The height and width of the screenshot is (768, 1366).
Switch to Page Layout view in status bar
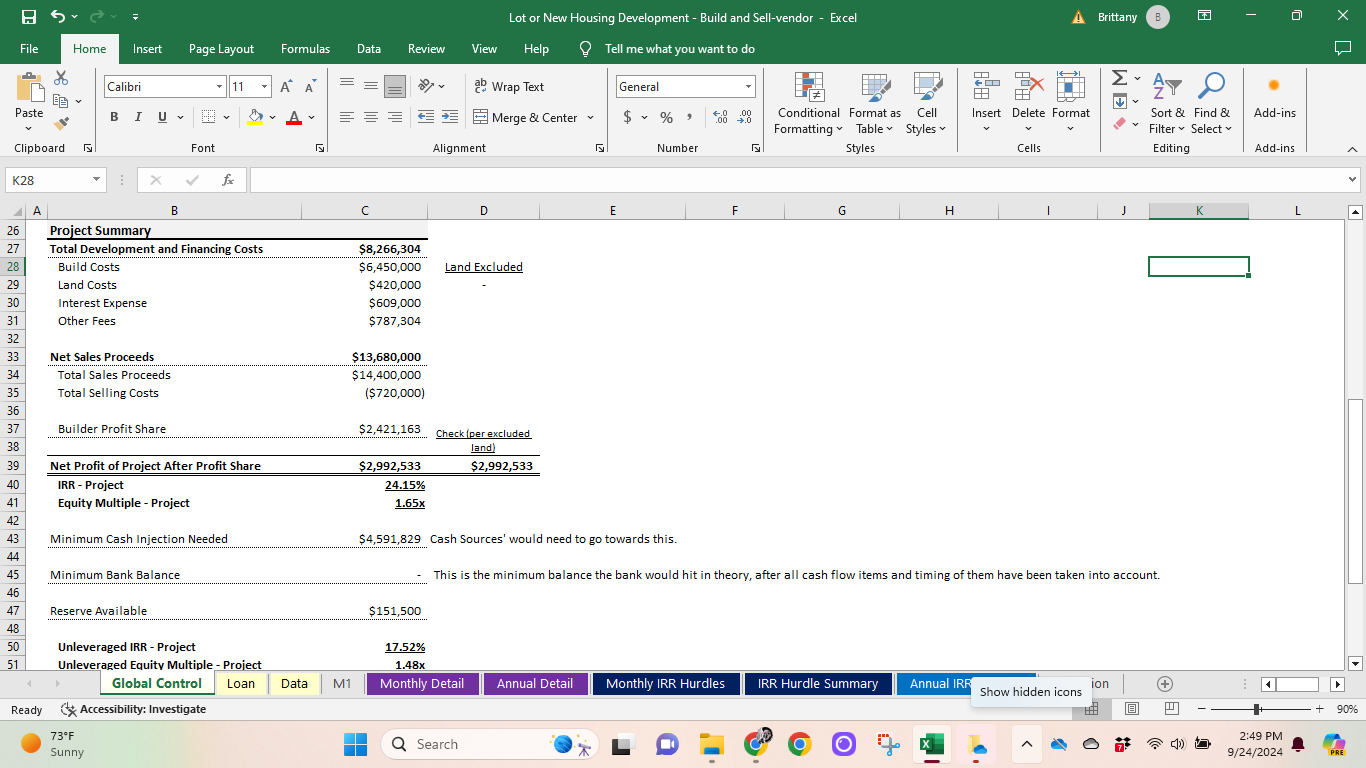click(1132, 709)
